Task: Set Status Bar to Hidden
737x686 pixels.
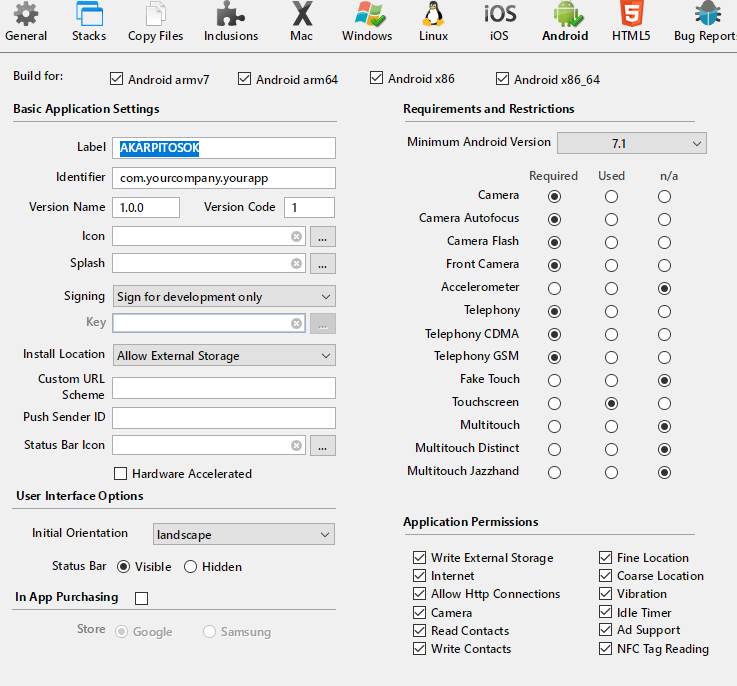Action: 190,567
